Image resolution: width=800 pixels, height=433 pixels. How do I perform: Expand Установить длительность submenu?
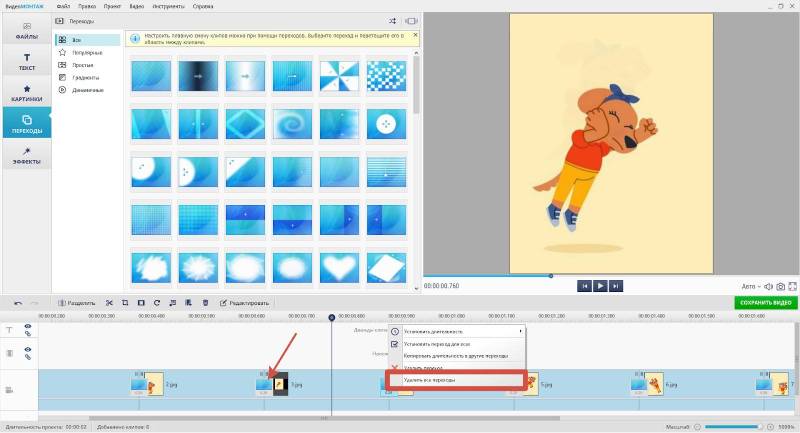[457, 332]
